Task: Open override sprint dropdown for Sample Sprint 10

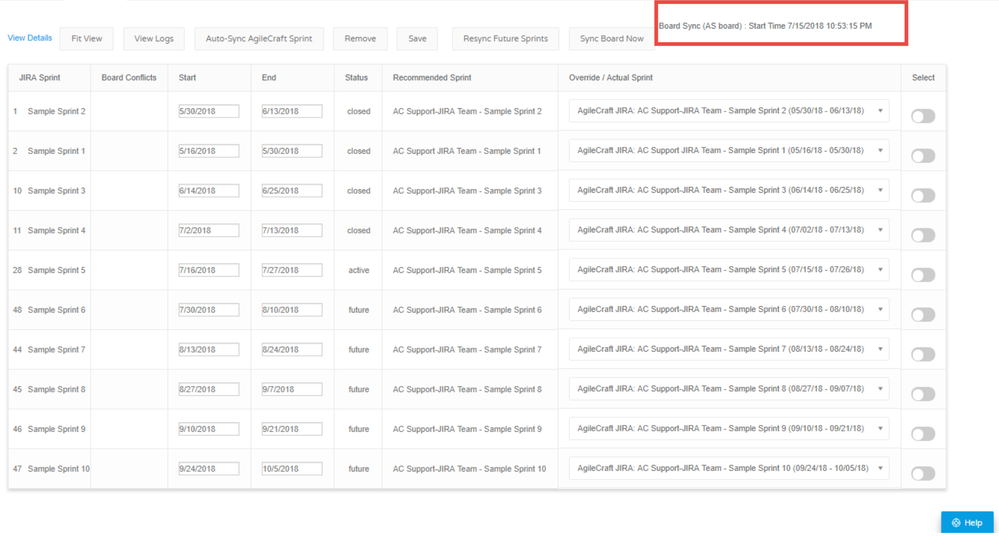Action: [729, 468]
